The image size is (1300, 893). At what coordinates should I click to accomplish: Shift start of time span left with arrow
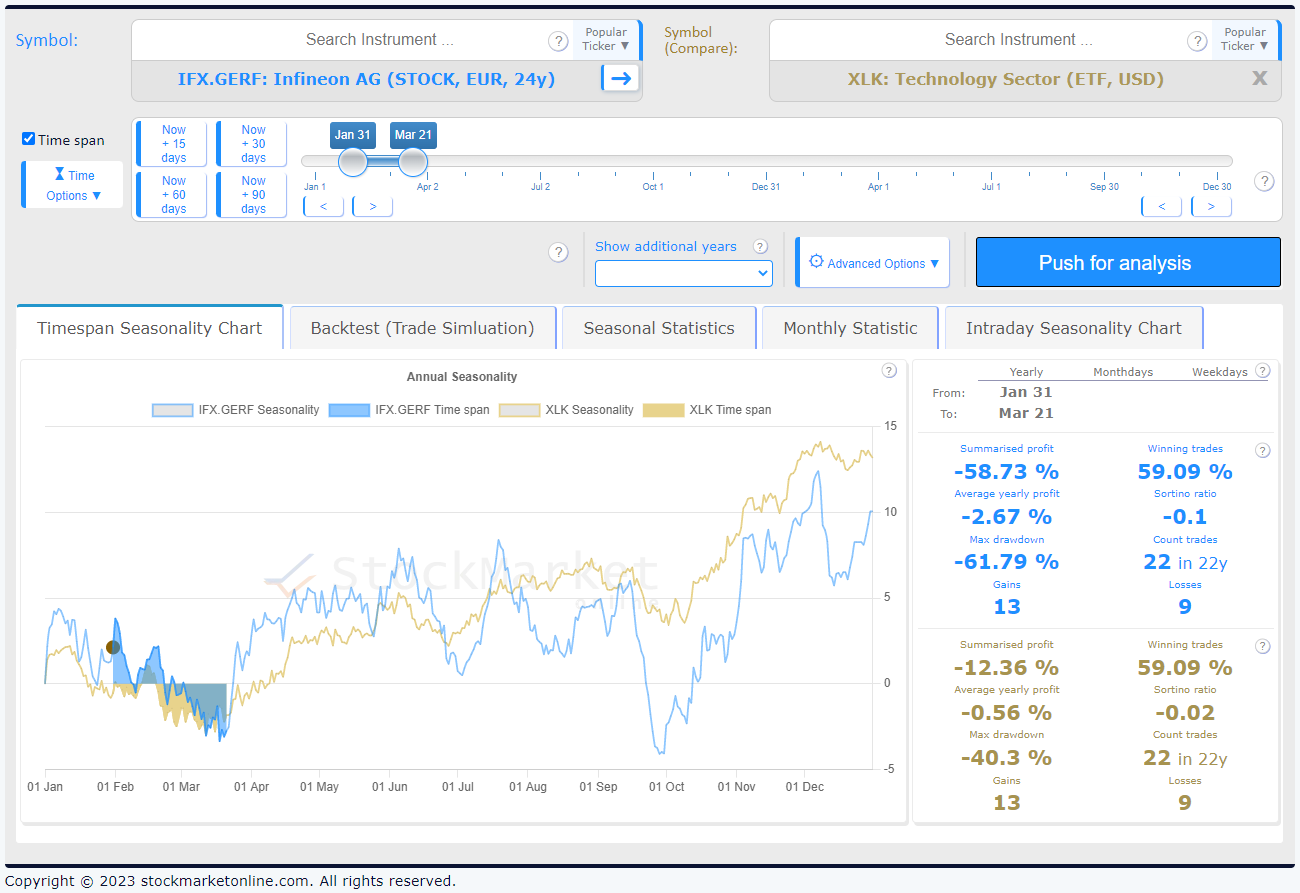point(323,206)
